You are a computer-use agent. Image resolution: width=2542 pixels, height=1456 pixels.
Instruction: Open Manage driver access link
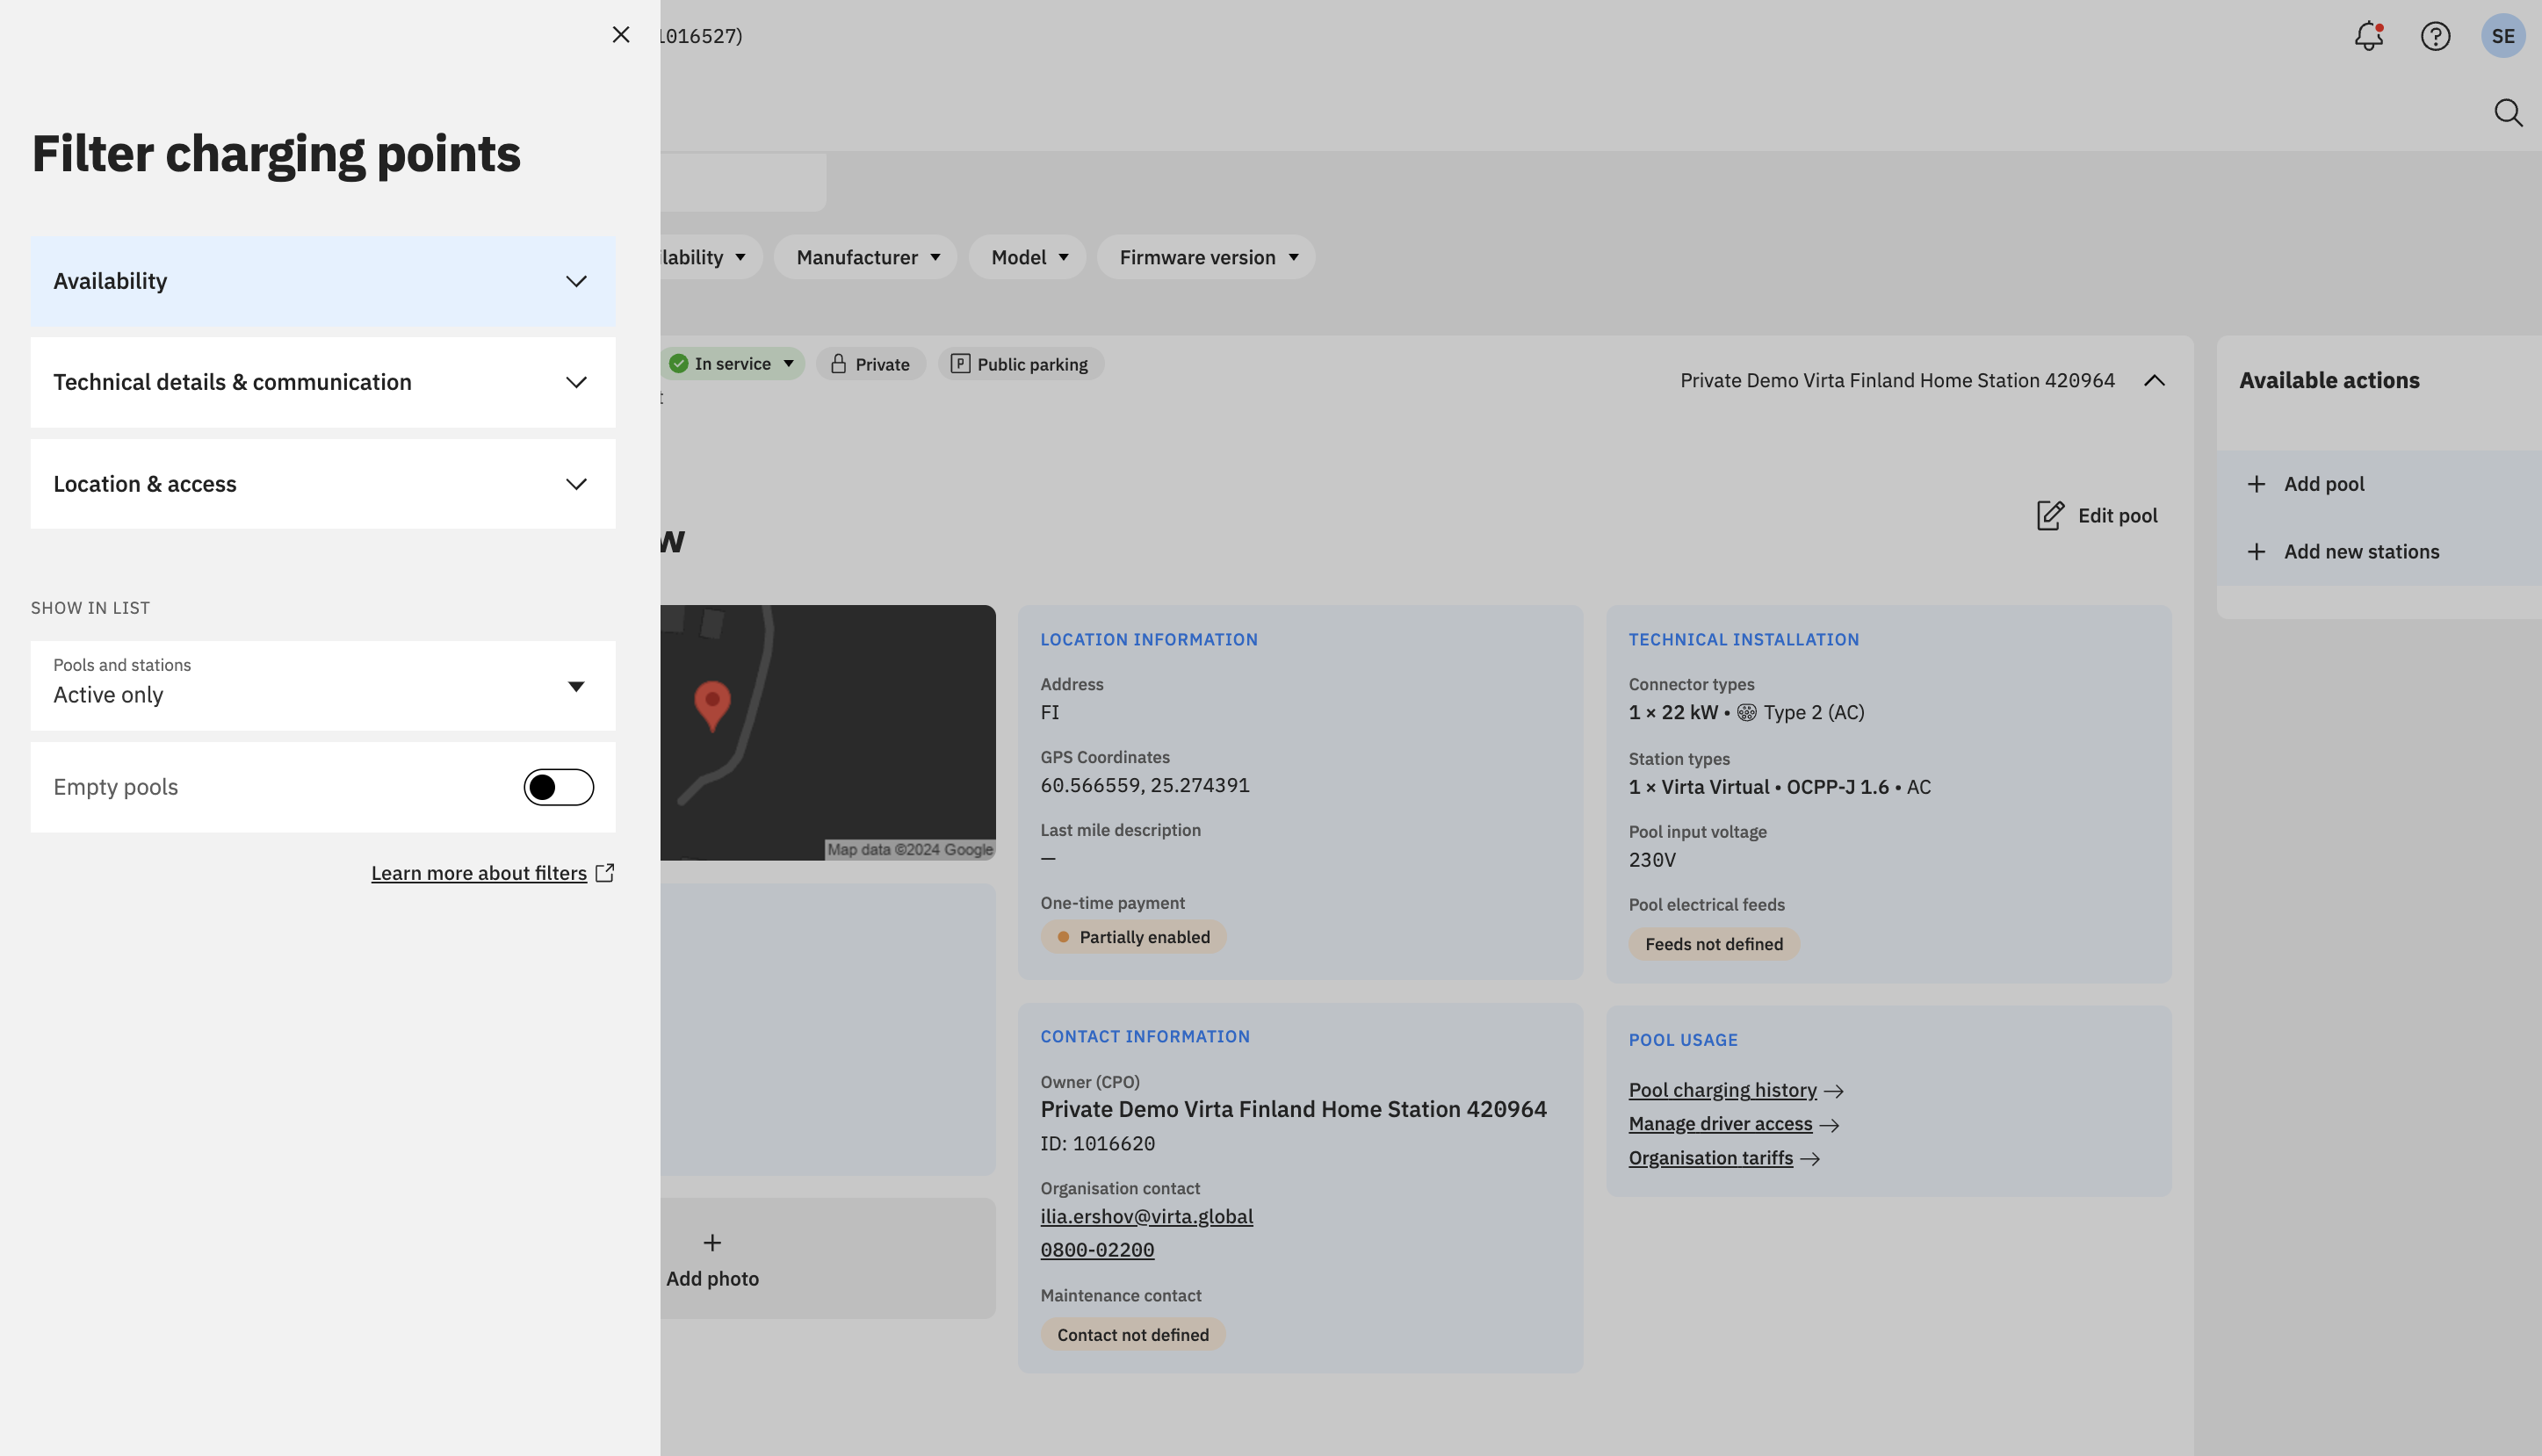[x=1733, y=1124]
